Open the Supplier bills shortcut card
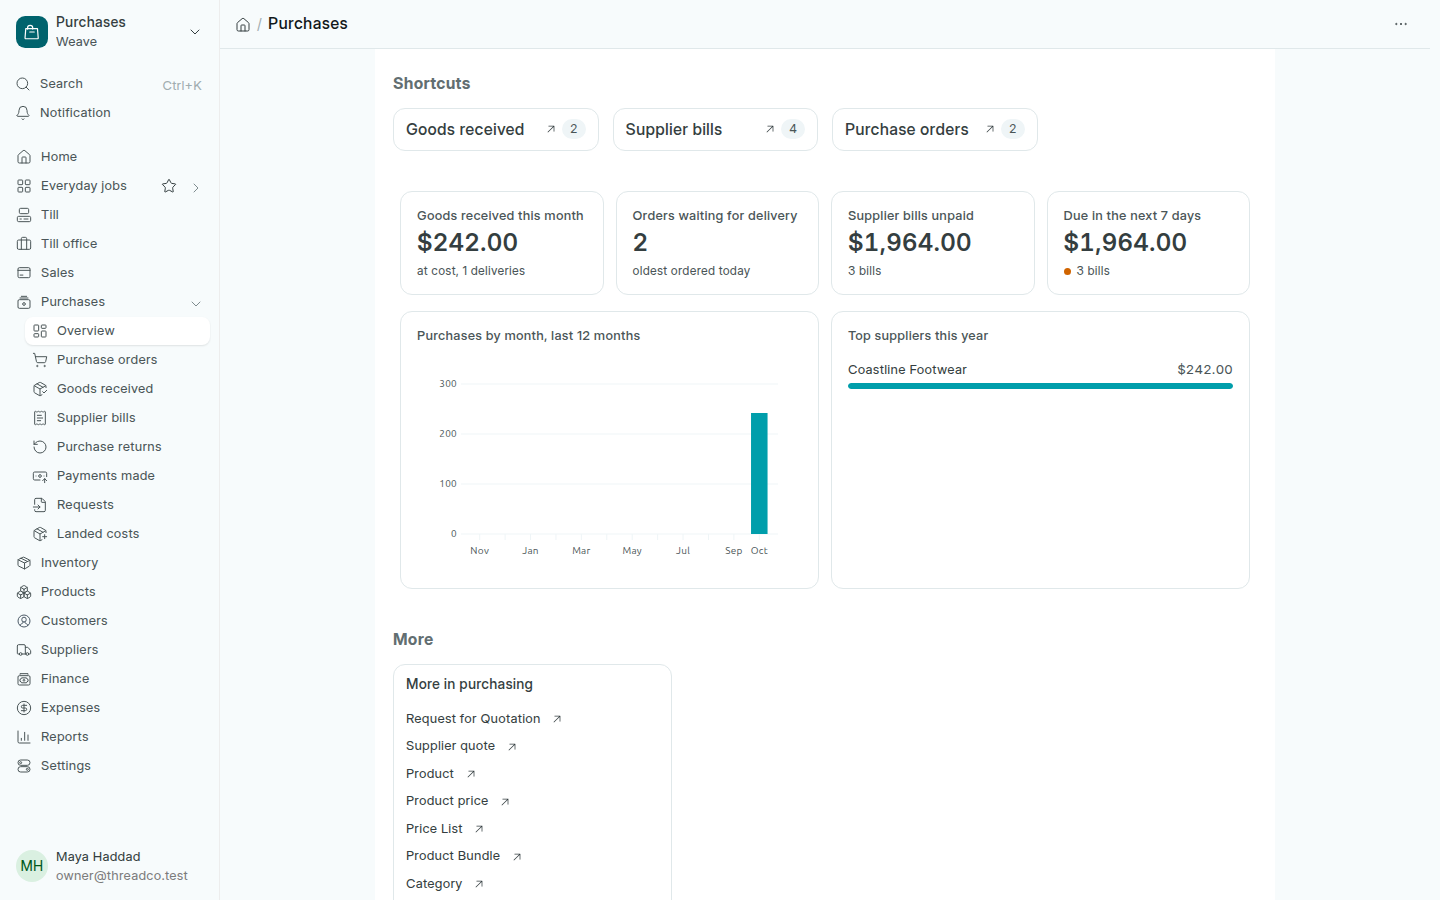This screenshot has width=1440, height=900. [715, 129]
